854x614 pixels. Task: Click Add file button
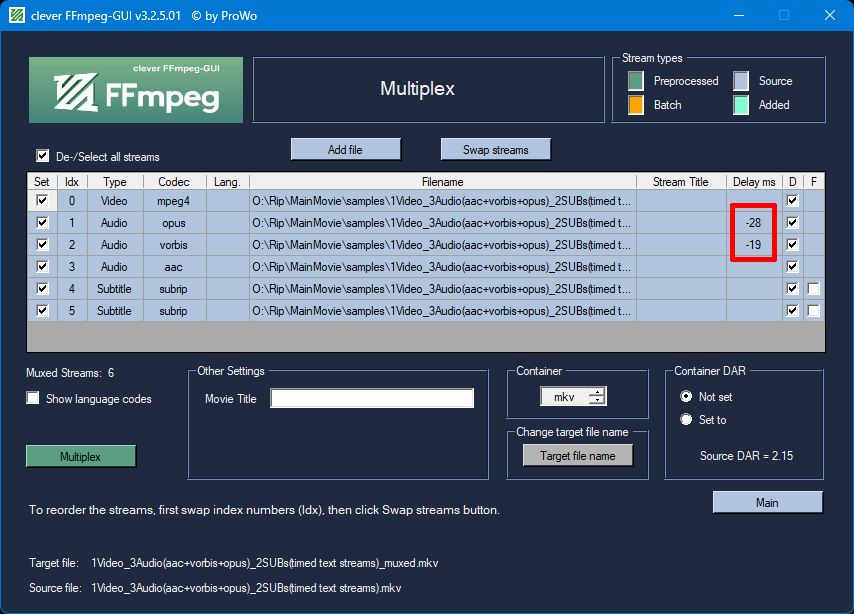coord(345,149)
